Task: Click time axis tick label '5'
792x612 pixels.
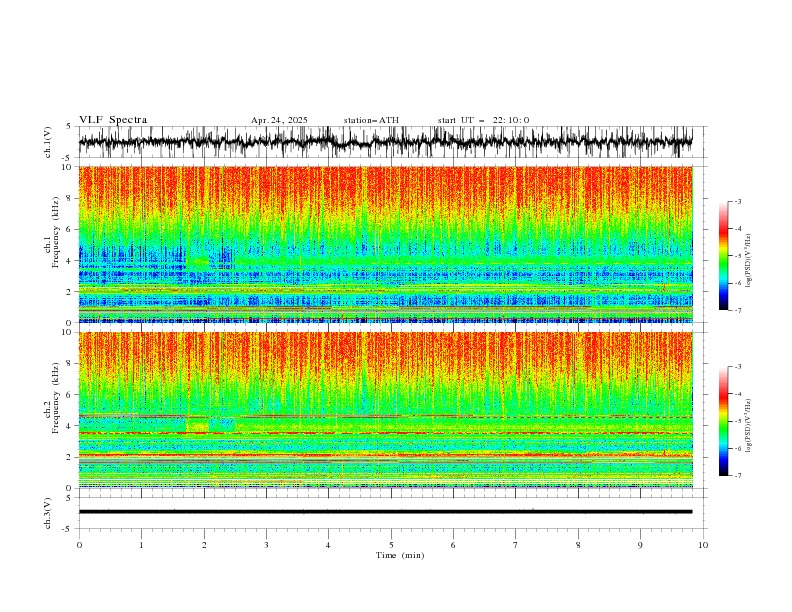Action: click(391, 545)
